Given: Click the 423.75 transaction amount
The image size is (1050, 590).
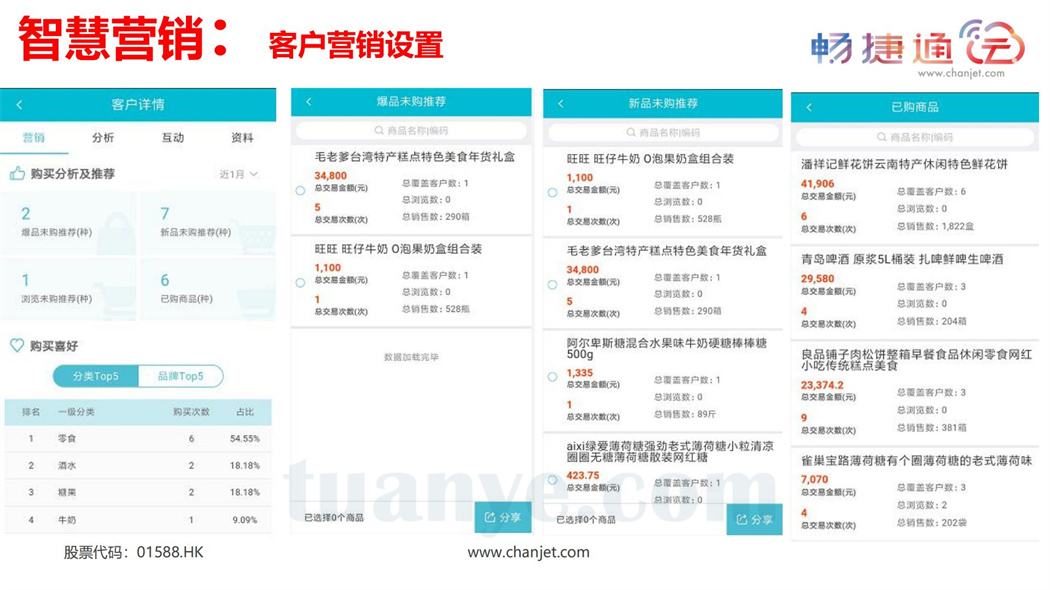Looking at the screenshot, I should (x=583, y=475).
